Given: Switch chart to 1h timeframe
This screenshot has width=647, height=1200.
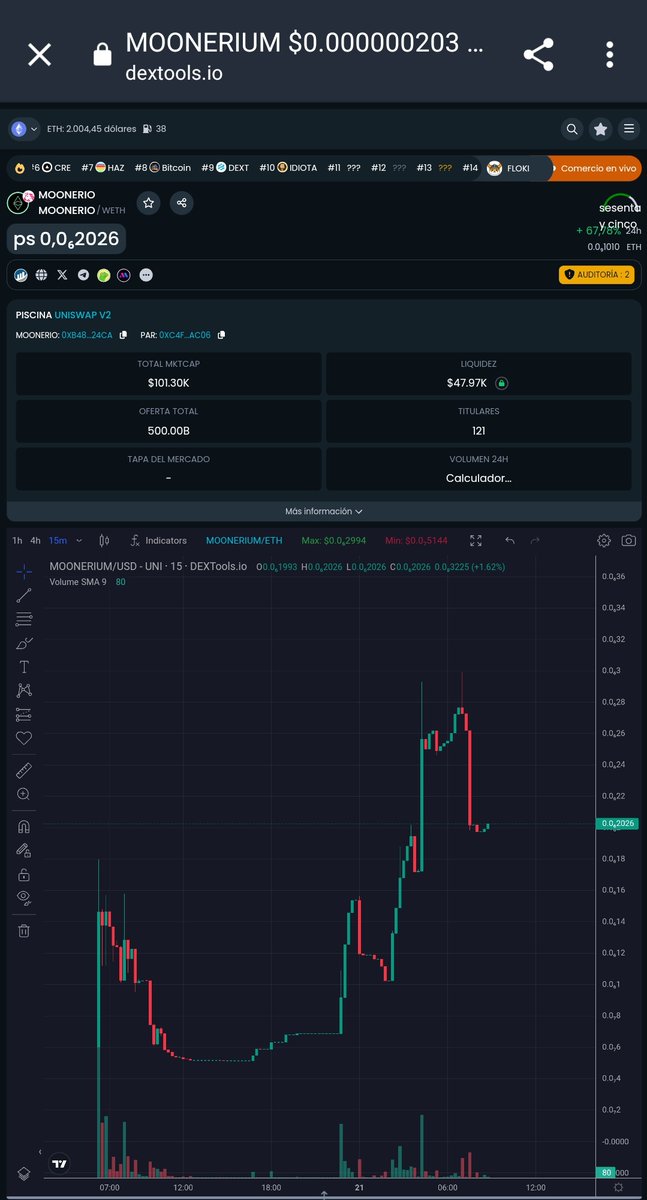Looking at the screenshot, I should (x=17, y=541).
